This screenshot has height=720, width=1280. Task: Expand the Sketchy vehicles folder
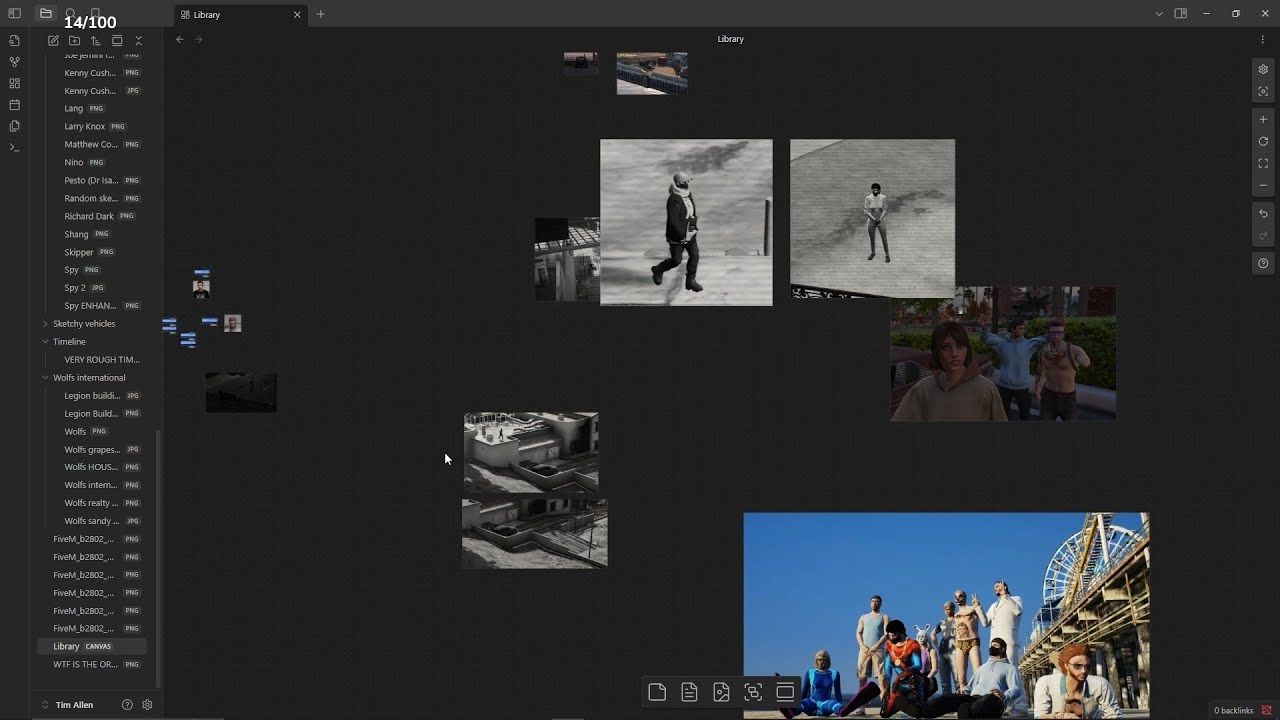click(45, 324)
